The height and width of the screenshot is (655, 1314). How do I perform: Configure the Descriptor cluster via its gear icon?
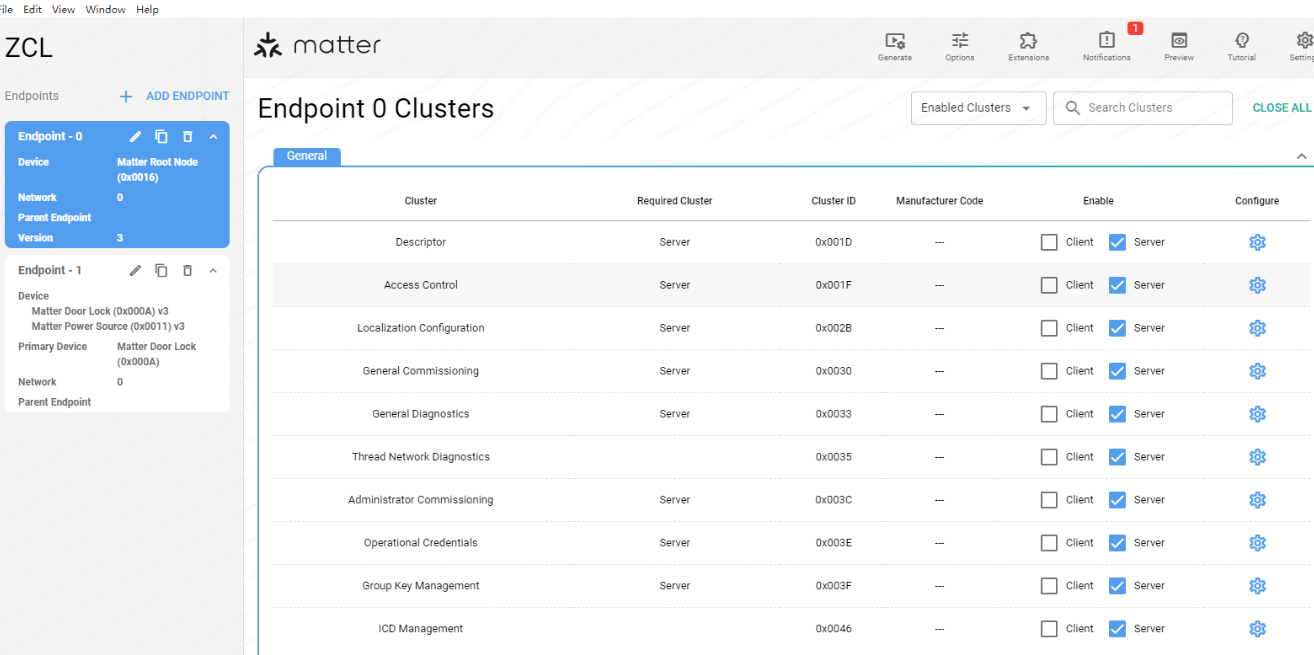click(1257, 242)
